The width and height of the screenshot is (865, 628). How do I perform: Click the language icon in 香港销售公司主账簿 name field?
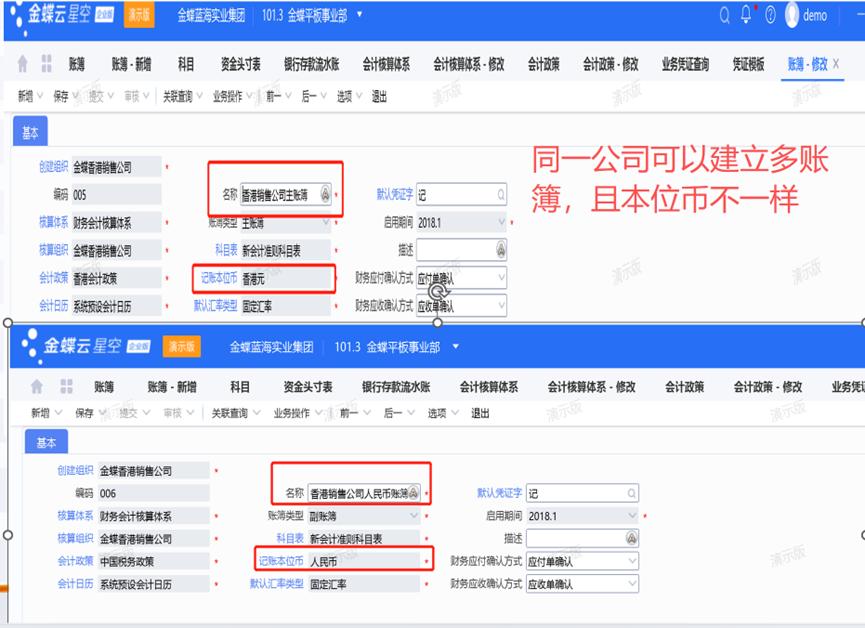tap(325, 194)
